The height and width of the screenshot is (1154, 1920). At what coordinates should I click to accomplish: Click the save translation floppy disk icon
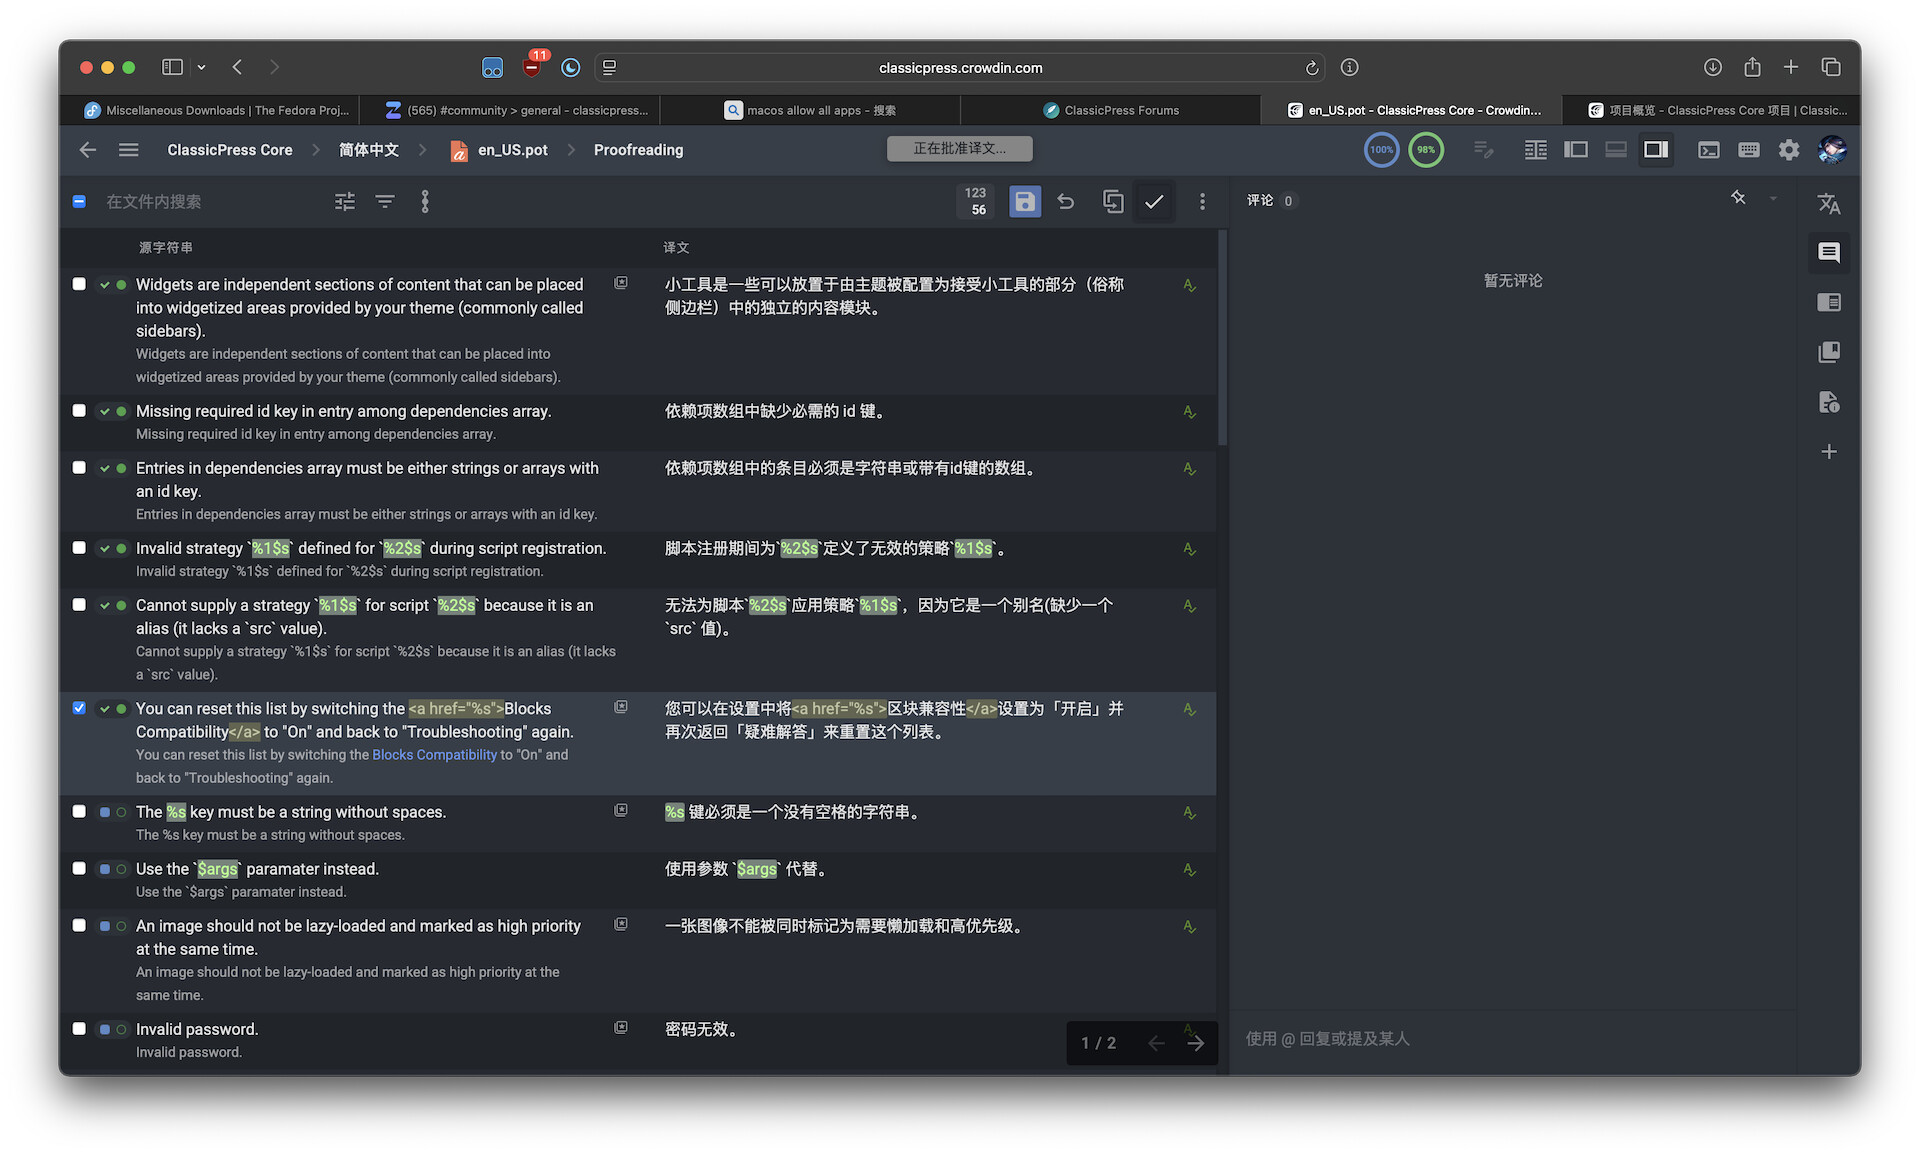(x=1024, y=201)
